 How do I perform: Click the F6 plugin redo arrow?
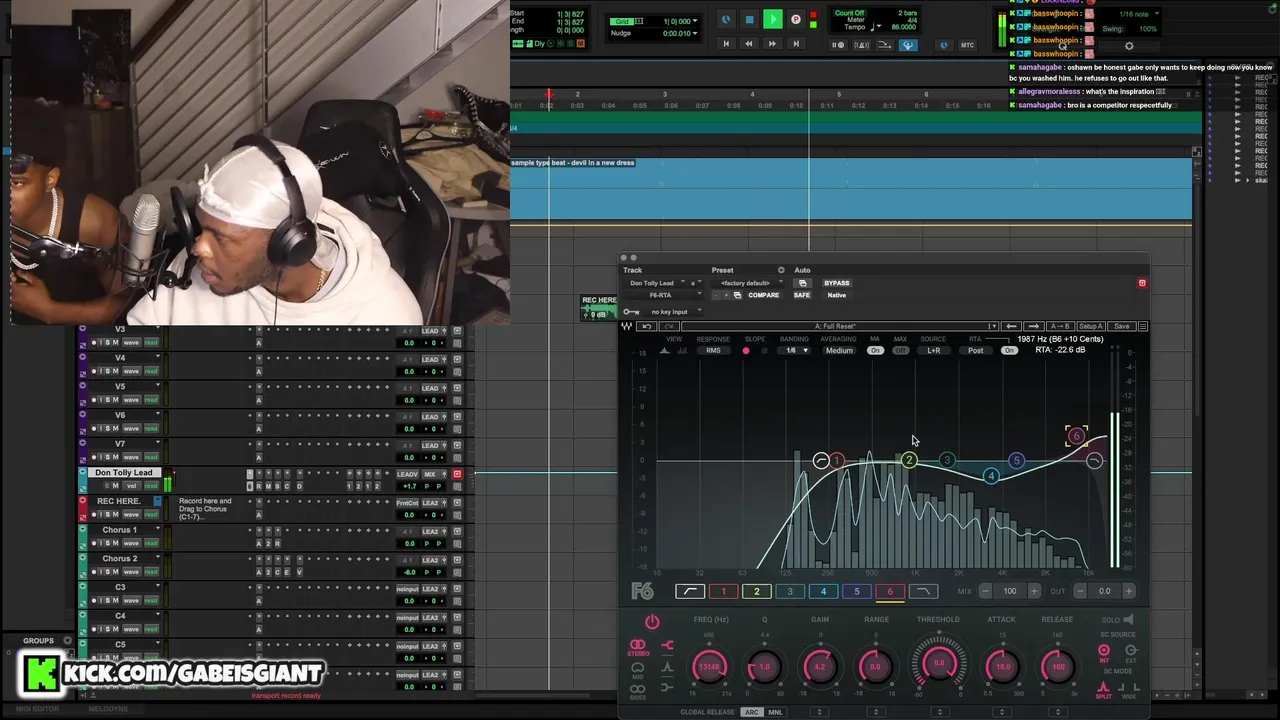tap(669, 326)
